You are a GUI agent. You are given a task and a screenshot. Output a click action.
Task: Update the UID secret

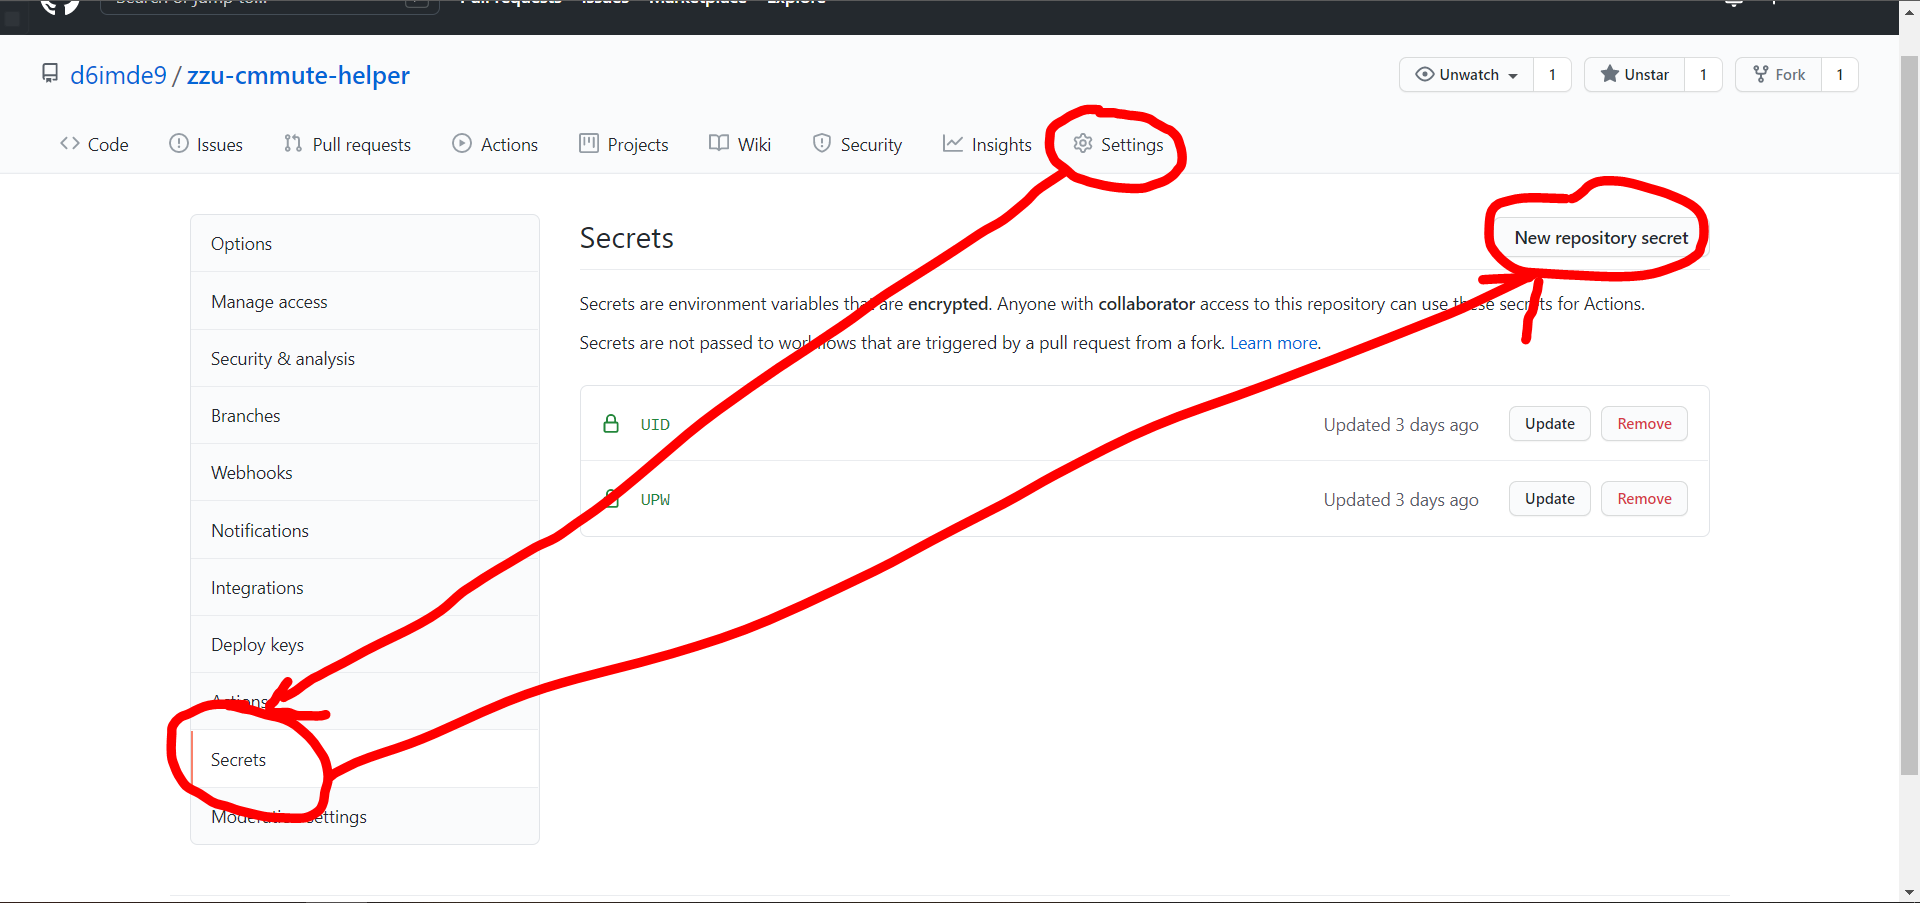(x=1550, y=424)
